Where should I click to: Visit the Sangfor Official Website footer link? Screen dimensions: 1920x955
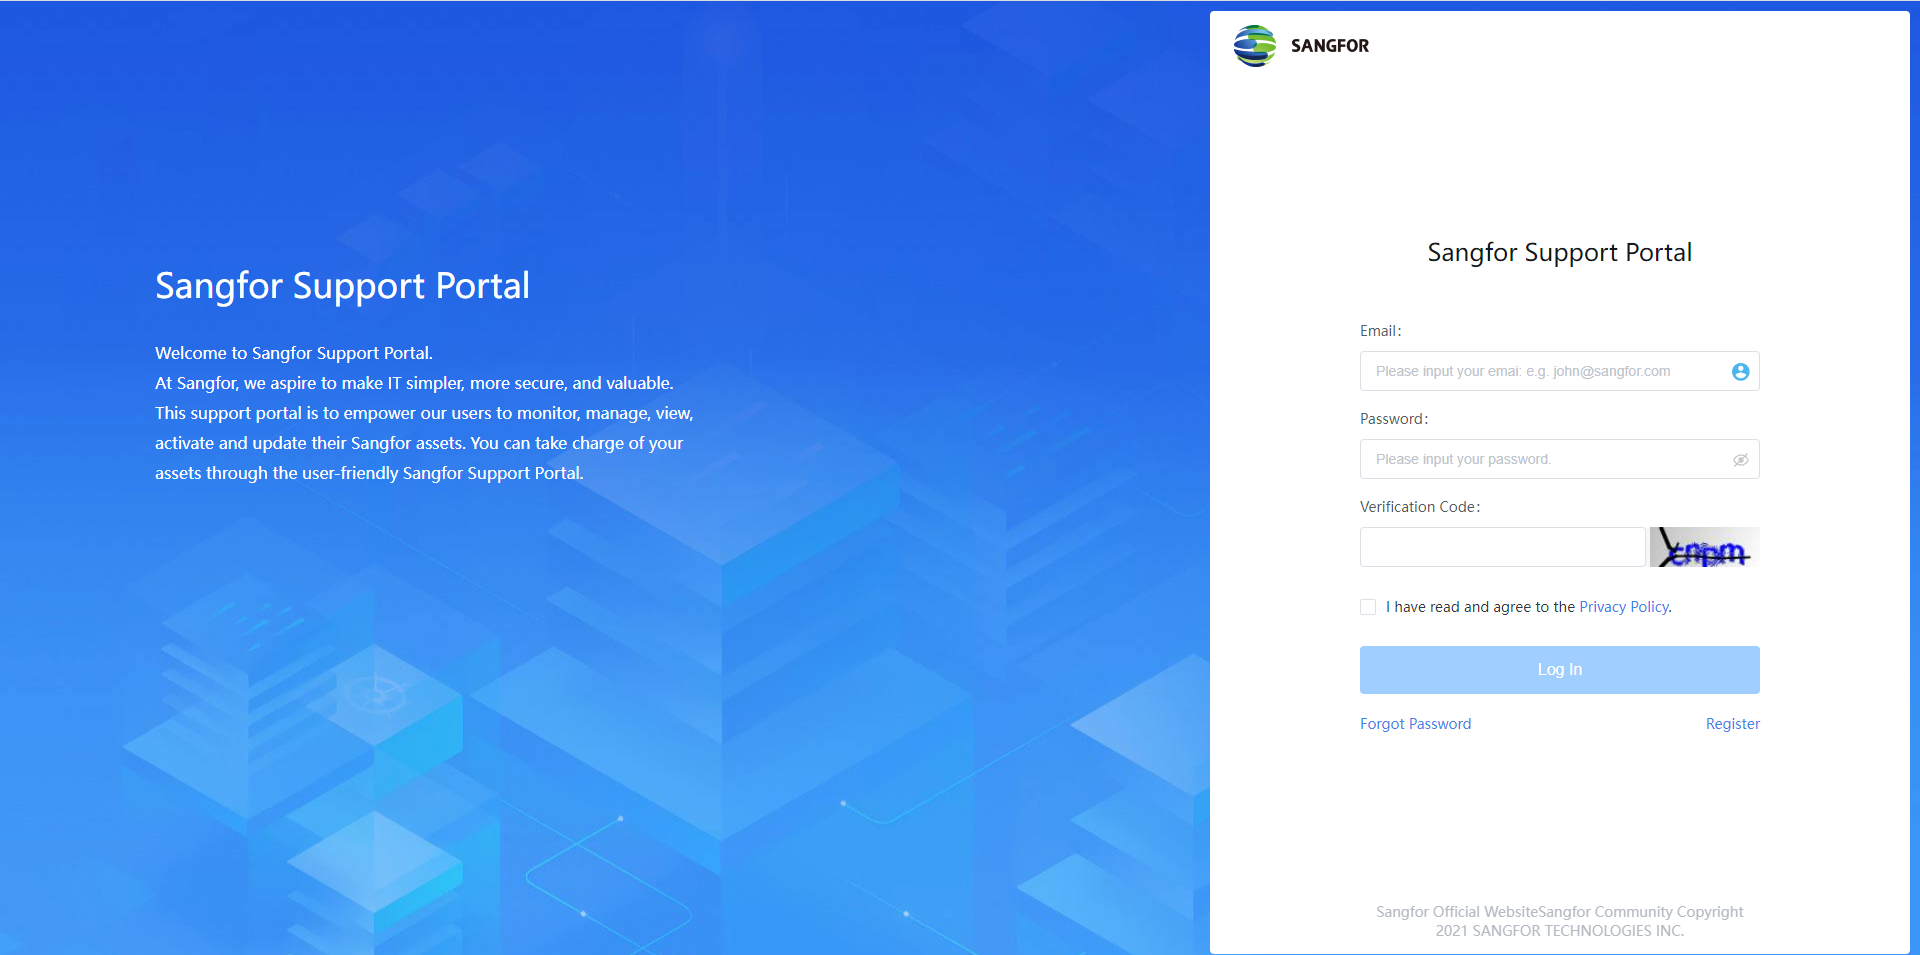[x=1457, y=912]
